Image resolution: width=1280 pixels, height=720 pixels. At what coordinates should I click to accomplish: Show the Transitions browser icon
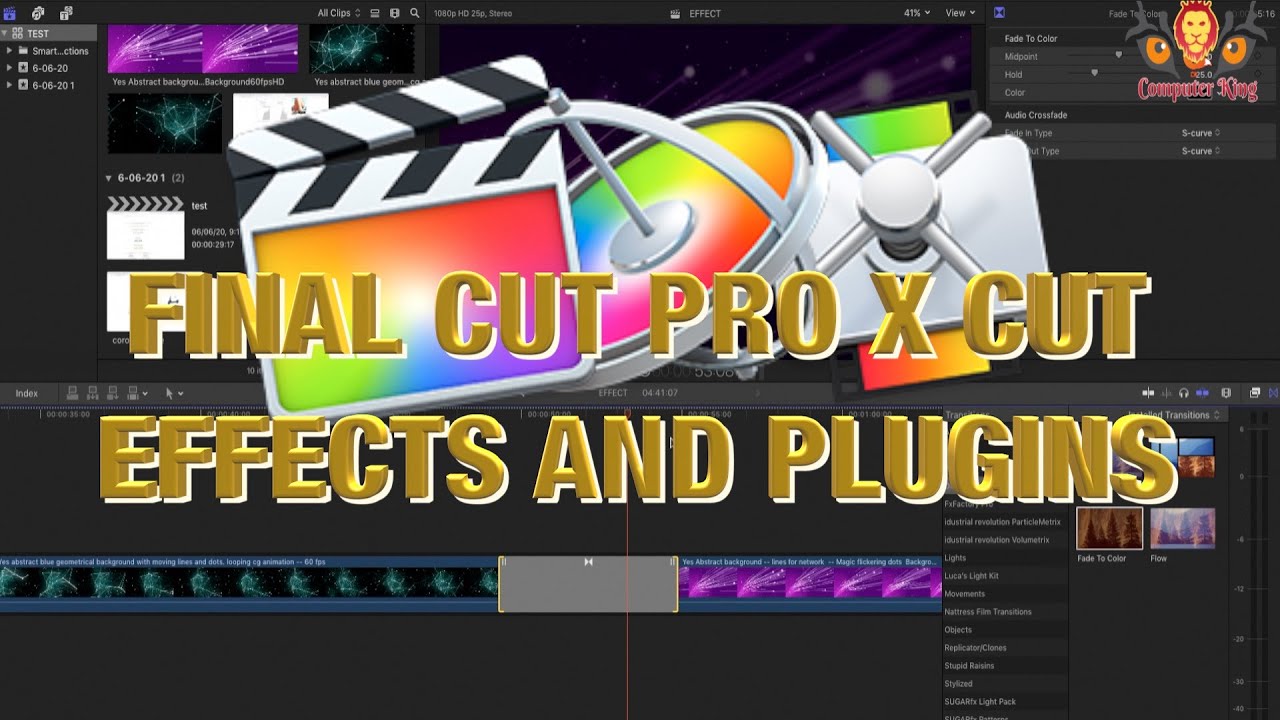1273,394
